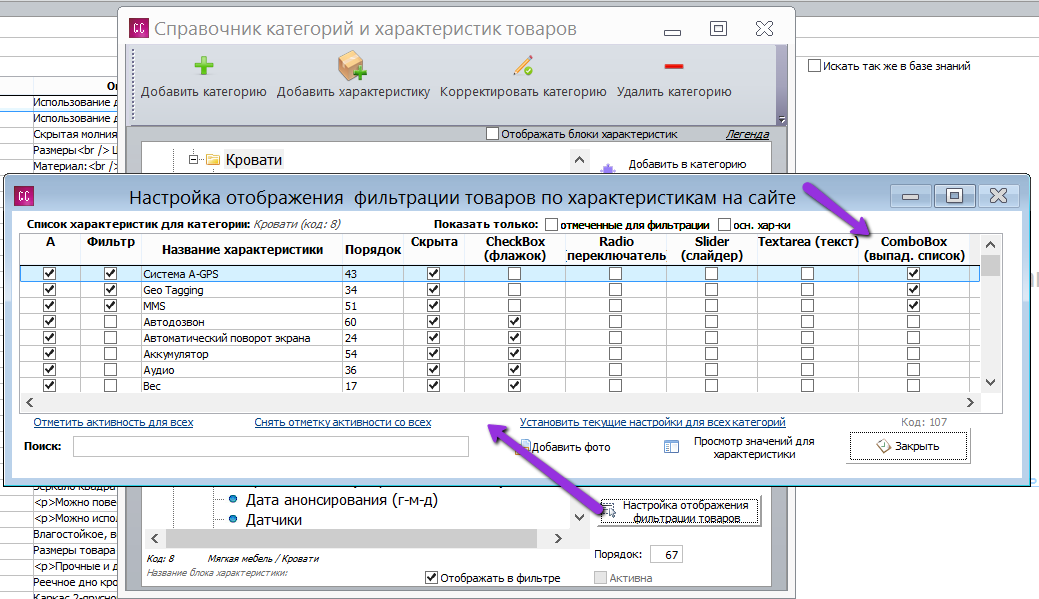The height and width of the screenshot is (599, 1039).
Task: Toggle the Slider column checkbox for Аудио
Action: [712, 370]
